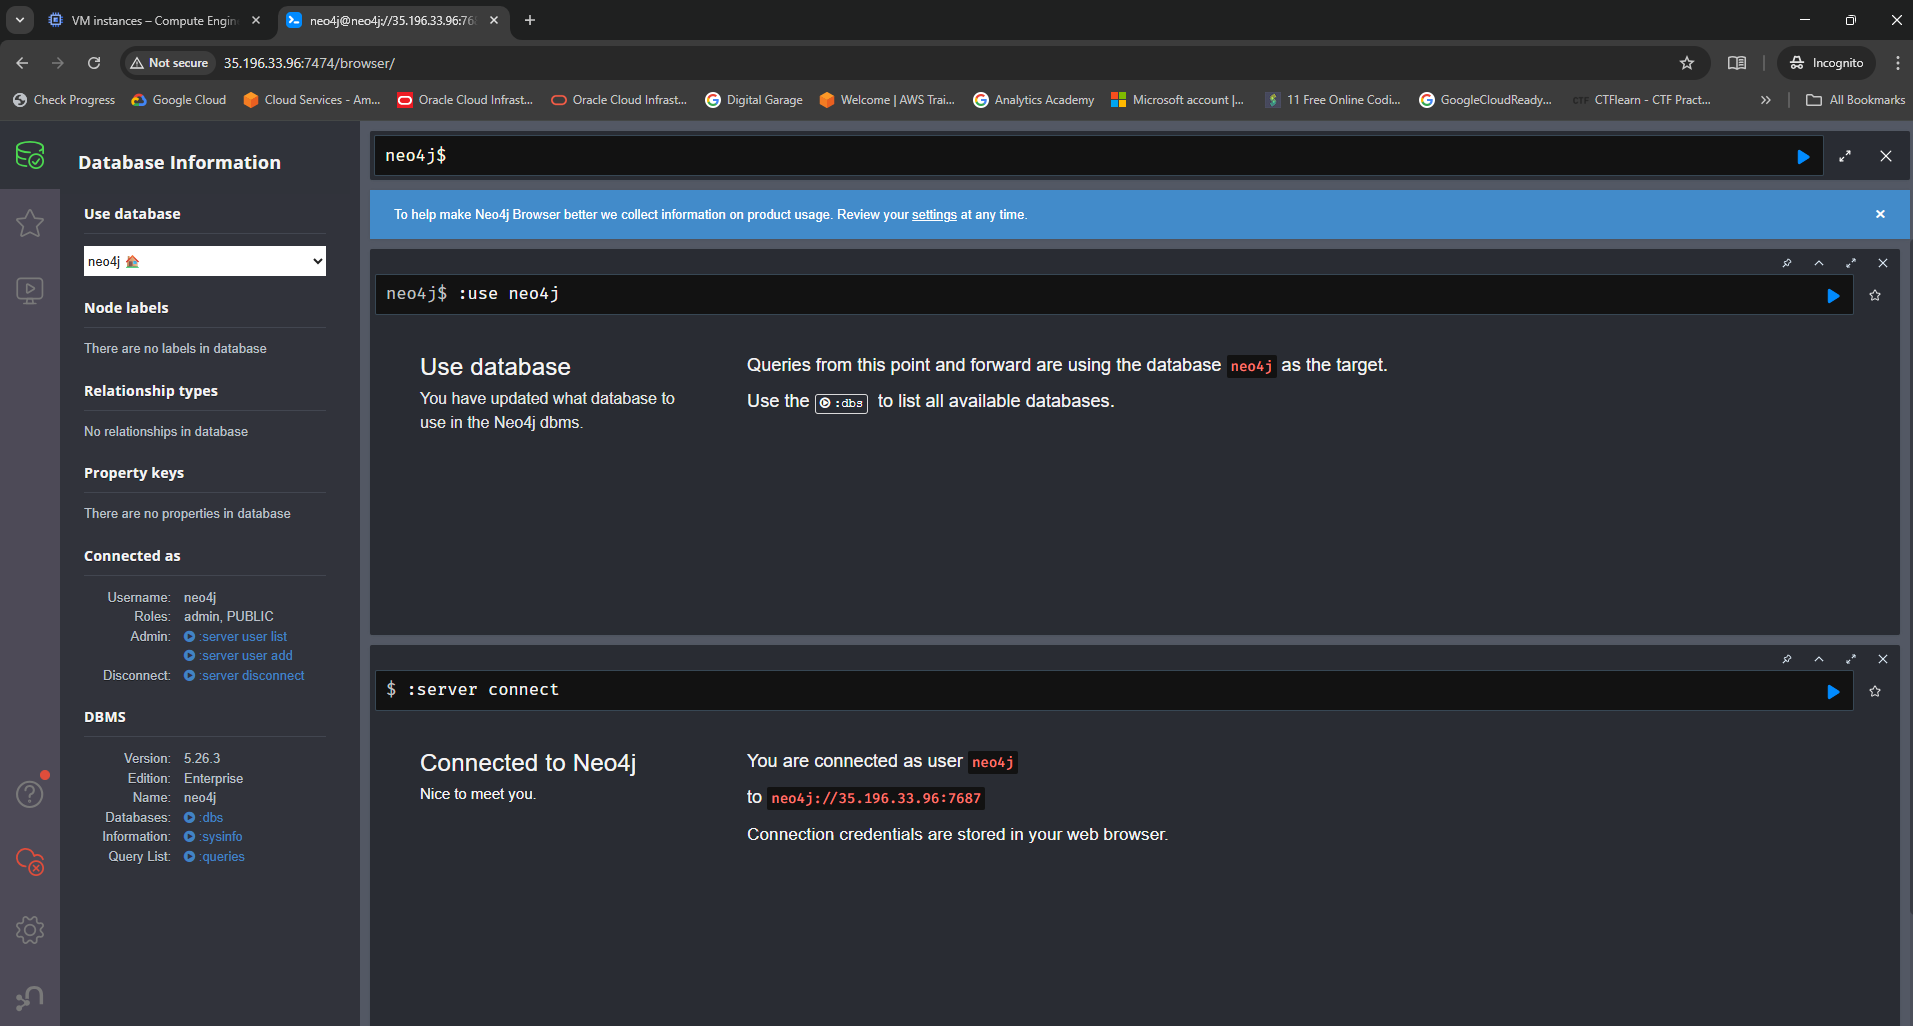Image resolution: width=1913 pixels, height=1026 pixels.
Task: Open the connection status cloud sidebar icon
Action: (x=30, y=862)
